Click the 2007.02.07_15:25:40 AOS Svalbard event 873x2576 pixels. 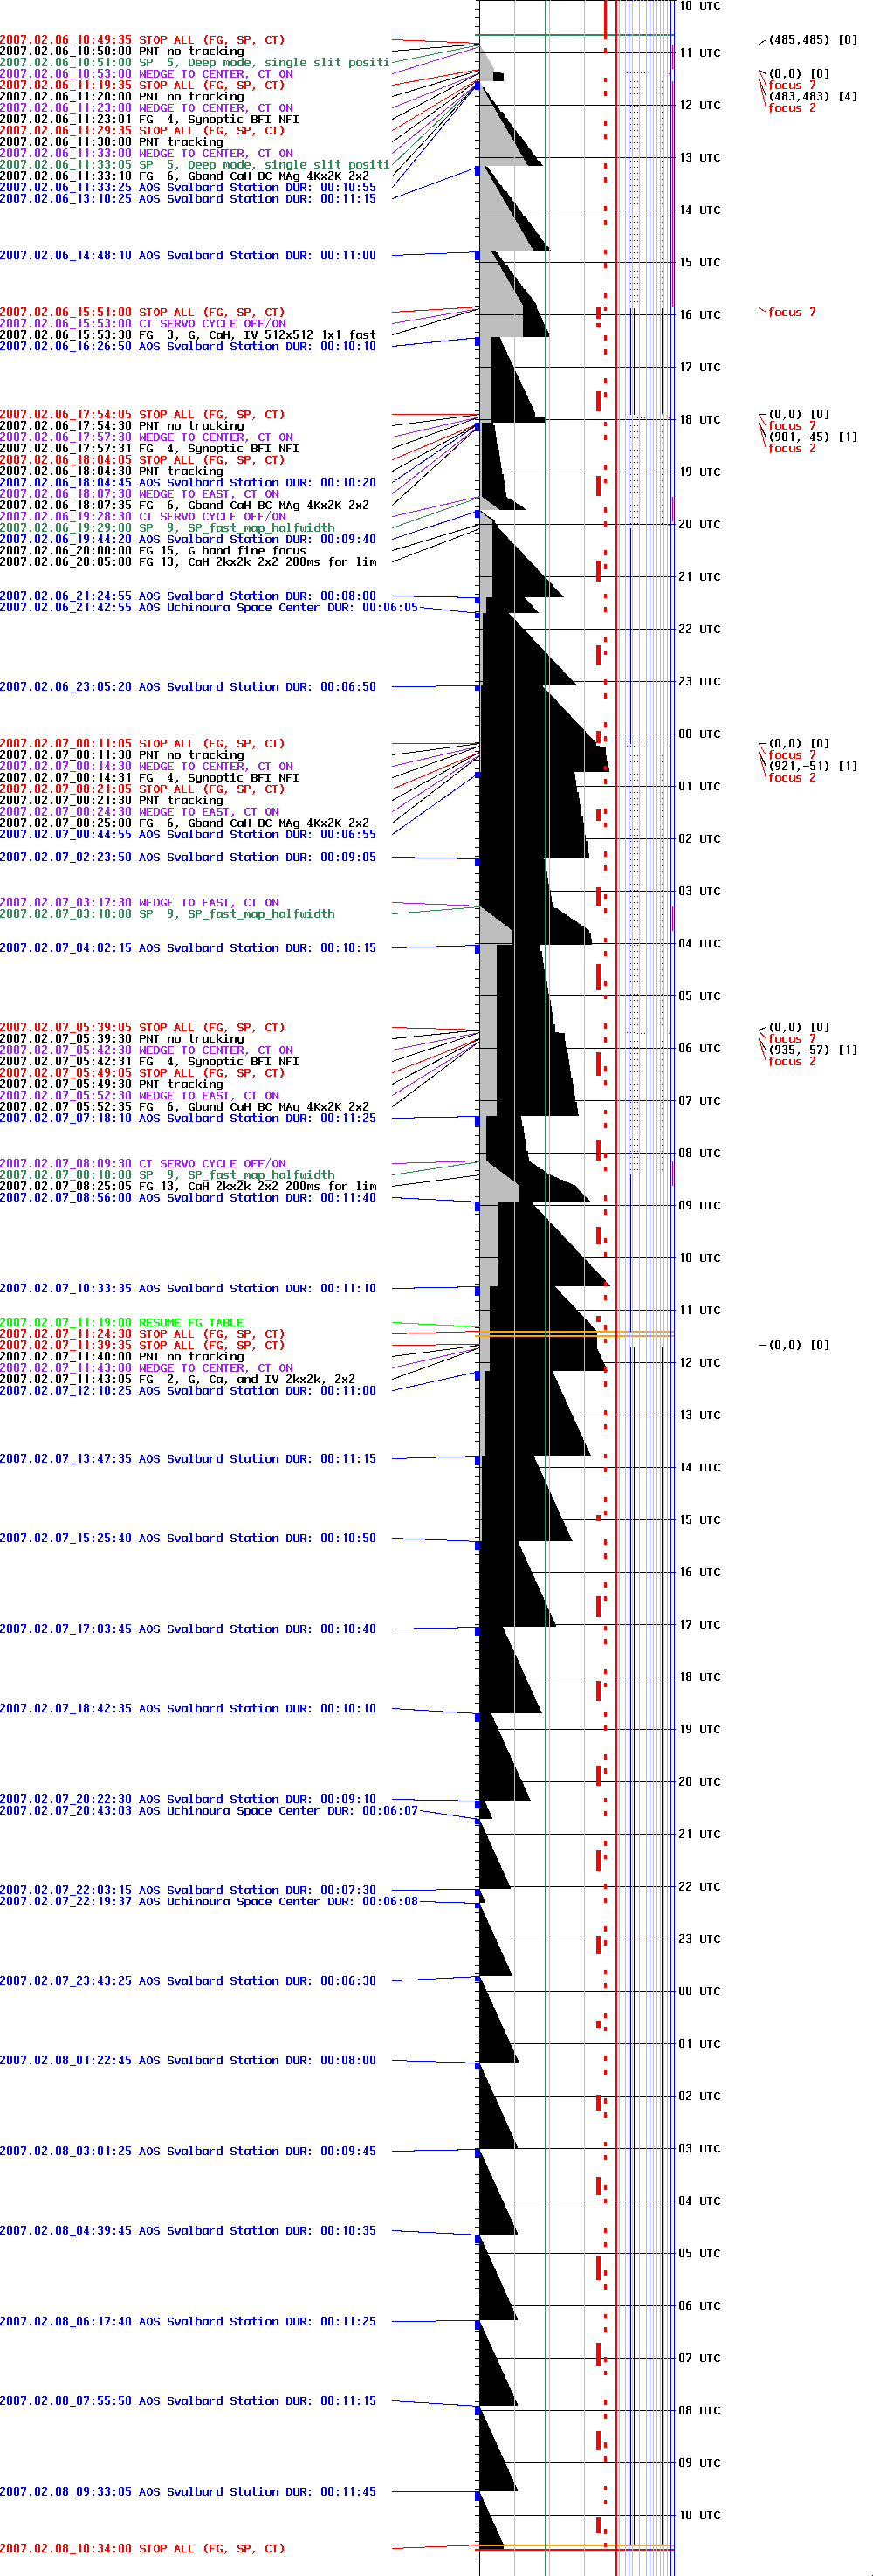(188, 1538)
